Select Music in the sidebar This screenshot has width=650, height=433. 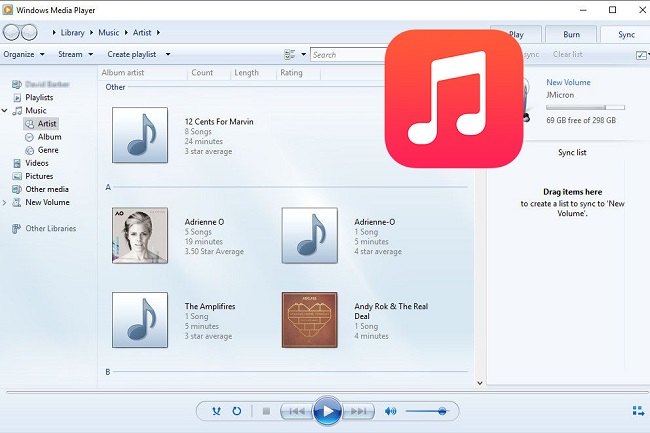tap(36, 111)
